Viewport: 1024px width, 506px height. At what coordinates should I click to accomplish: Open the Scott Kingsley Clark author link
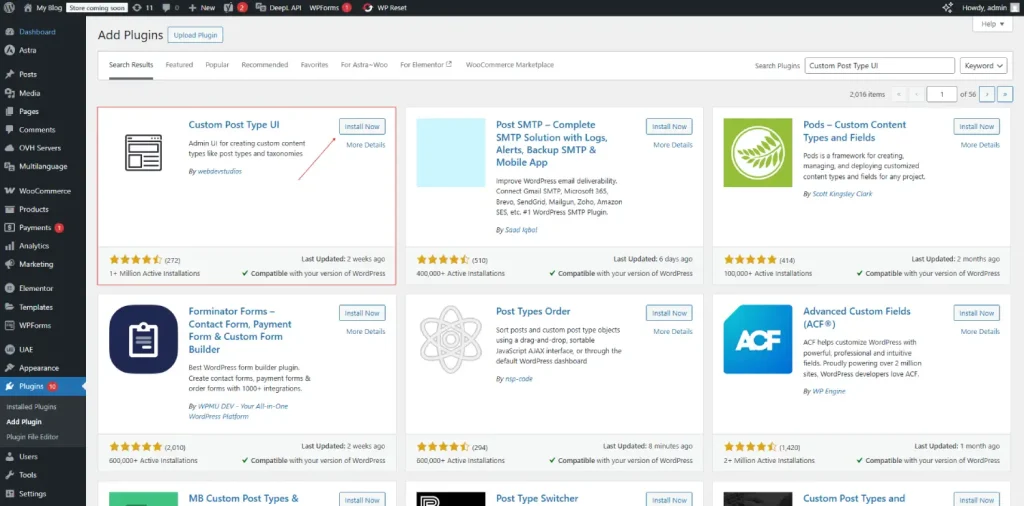(x=842, y=194)
